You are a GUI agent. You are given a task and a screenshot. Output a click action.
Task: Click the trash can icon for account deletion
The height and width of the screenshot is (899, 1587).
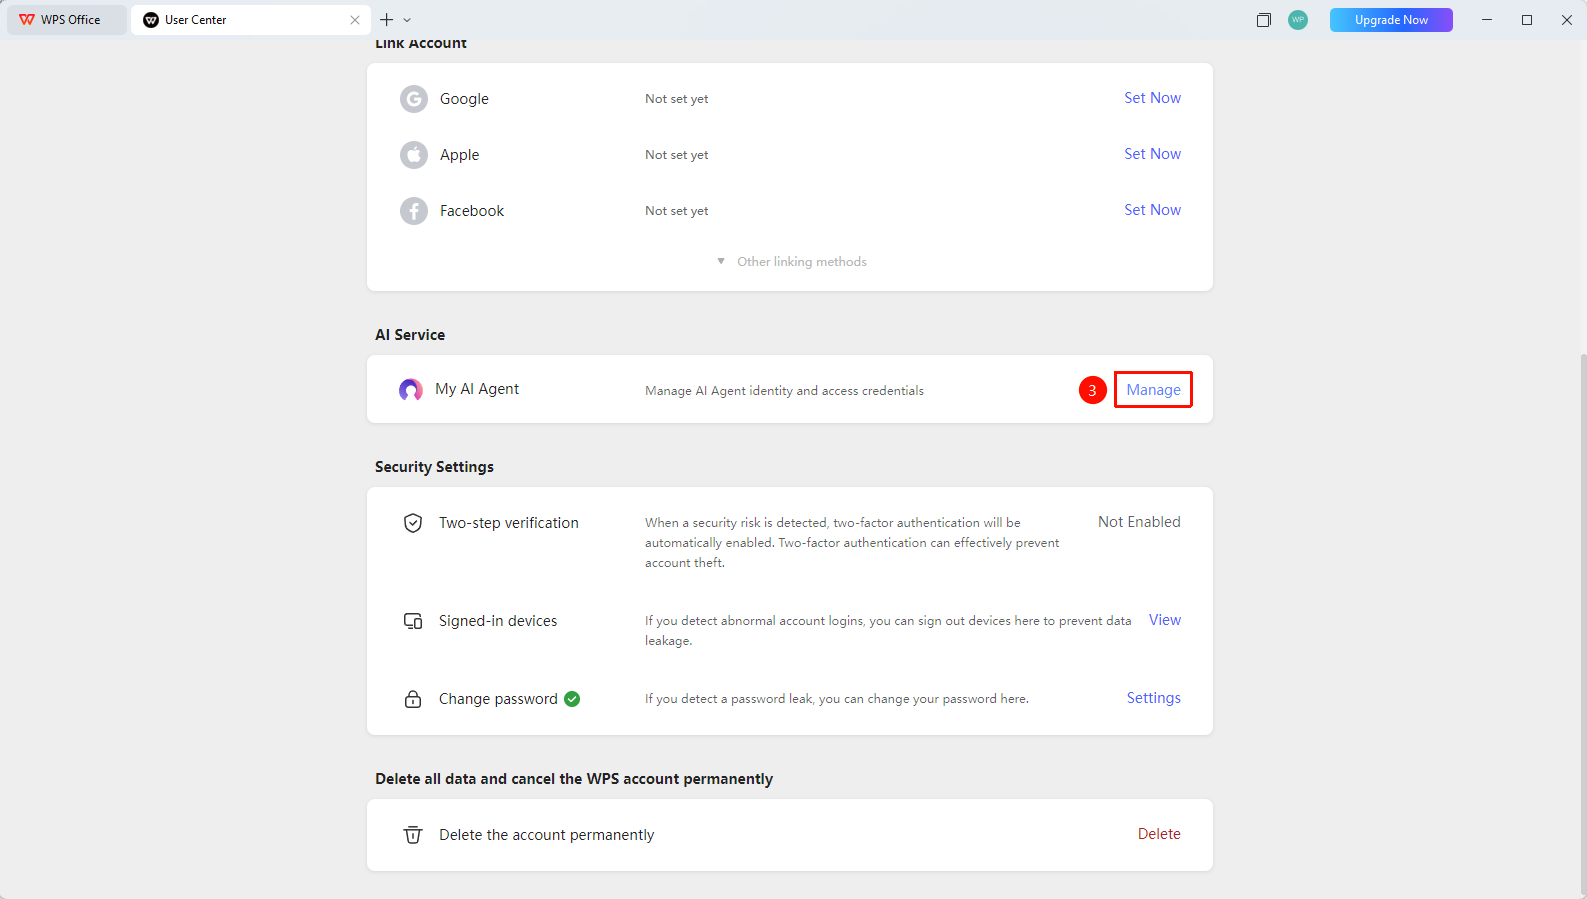coord(413,835)
